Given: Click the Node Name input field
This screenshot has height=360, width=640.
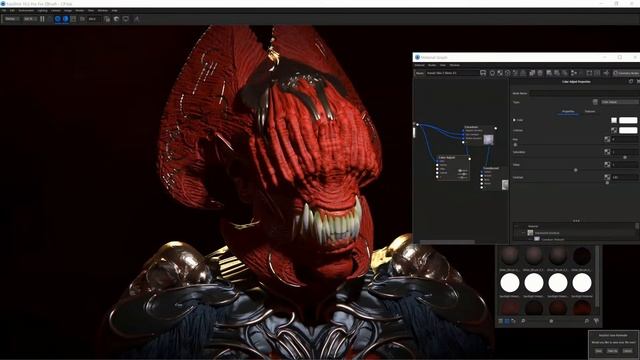Looking at the screenshot, I should pos(584,93).
